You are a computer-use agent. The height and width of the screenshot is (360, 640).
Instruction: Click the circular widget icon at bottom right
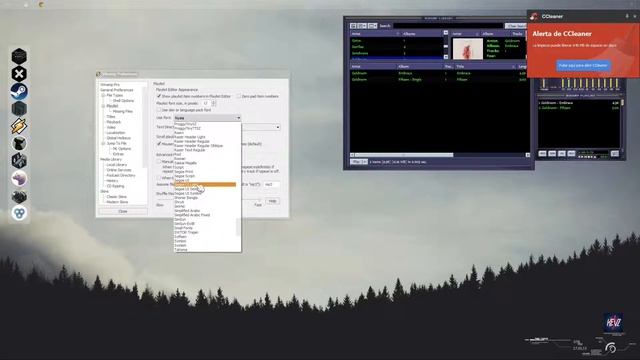611,348
